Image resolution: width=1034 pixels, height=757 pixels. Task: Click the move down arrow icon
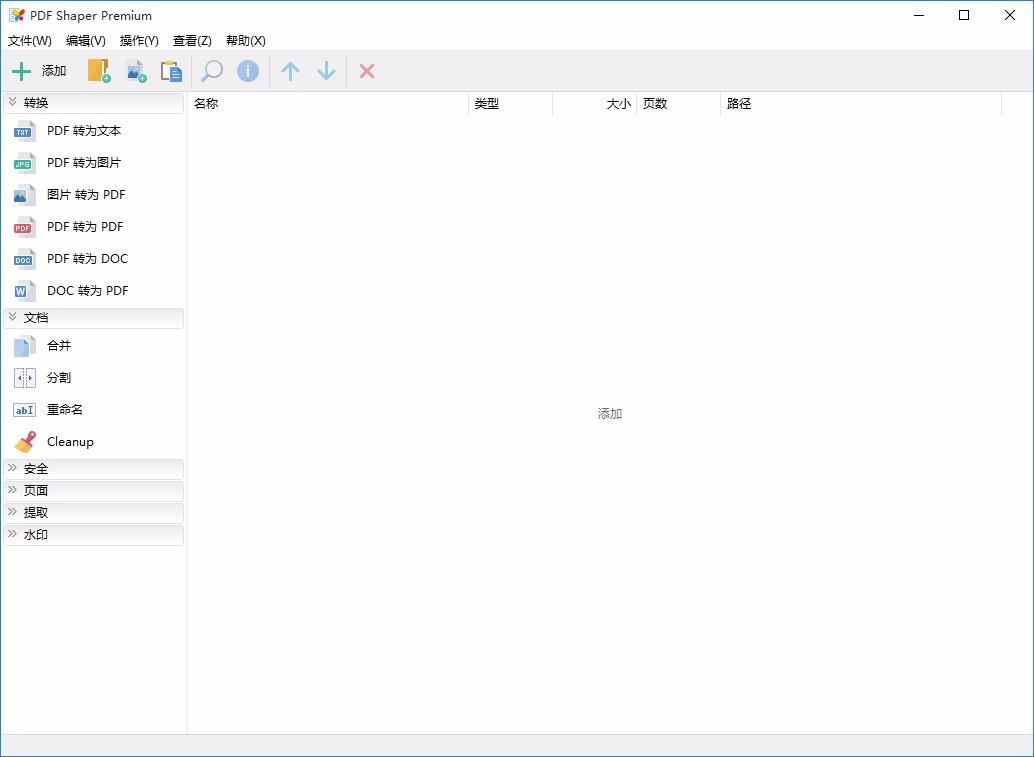pyautogui.click(x=326, y=71)
